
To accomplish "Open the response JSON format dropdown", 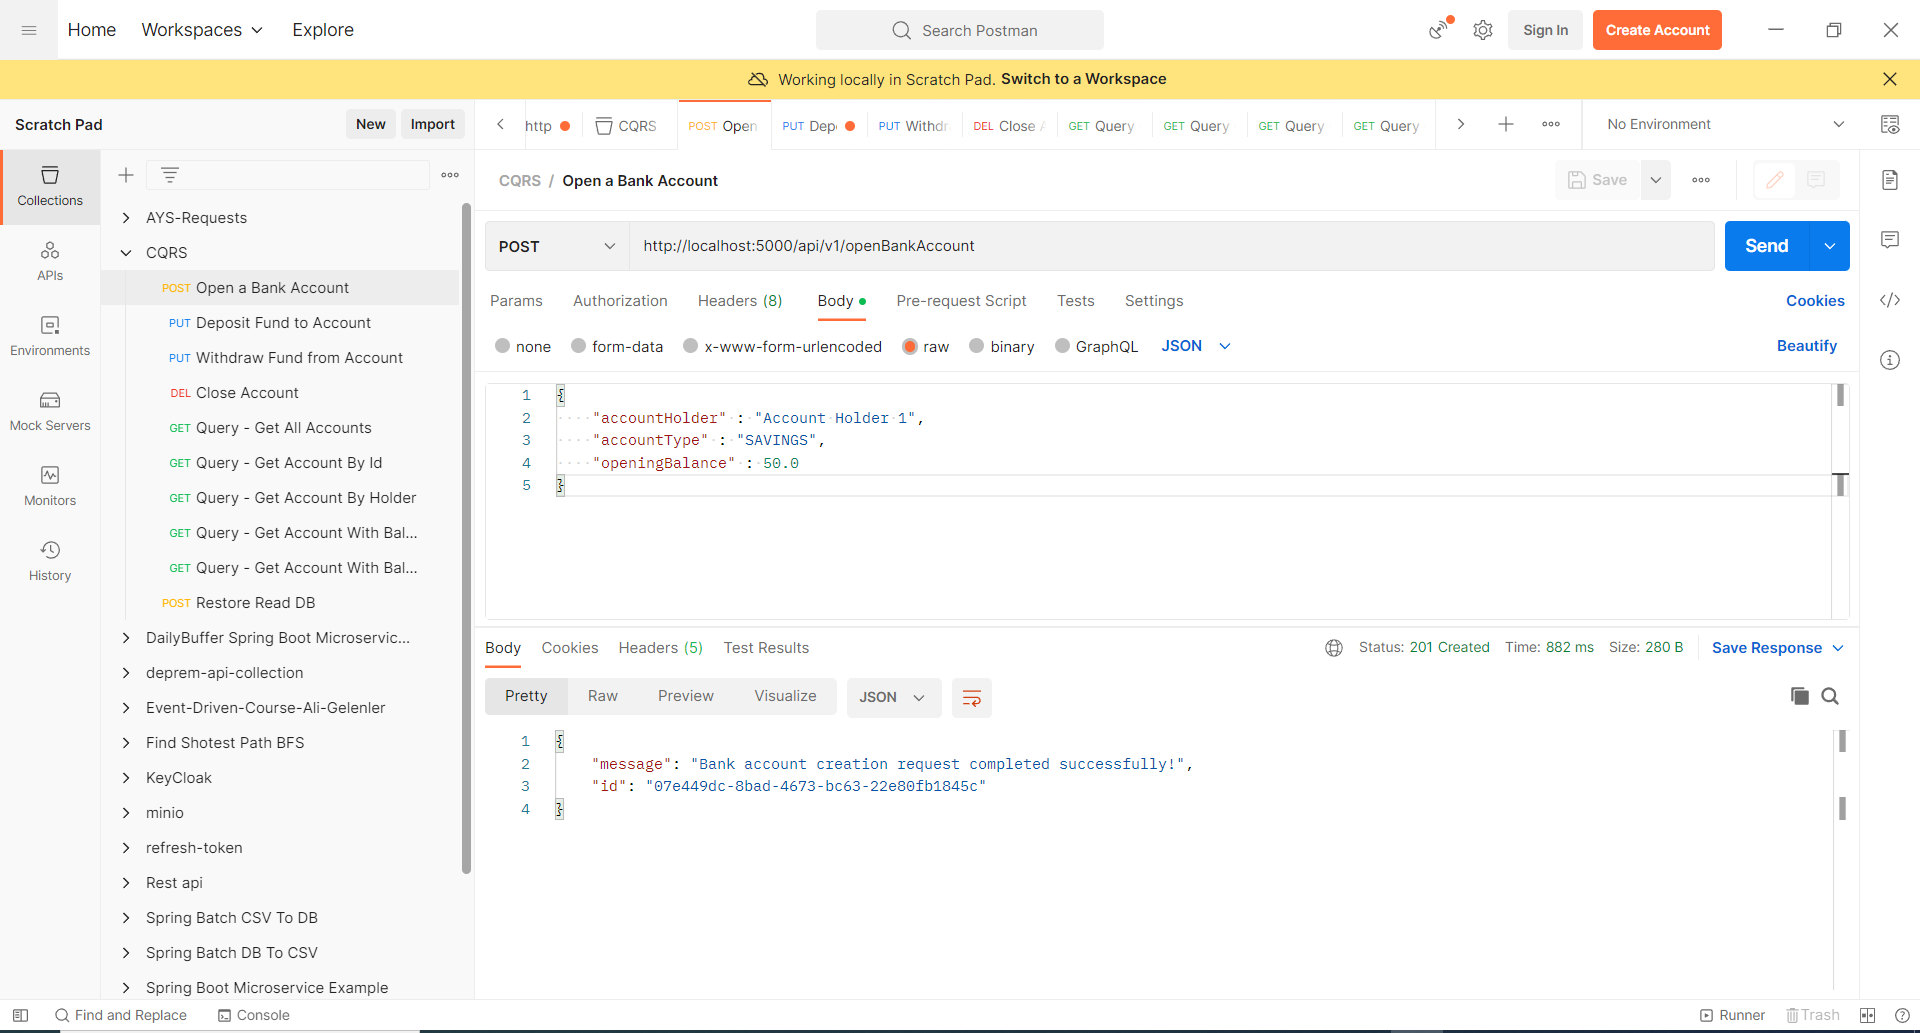I will pyautogui.click(x=893, y=697).
